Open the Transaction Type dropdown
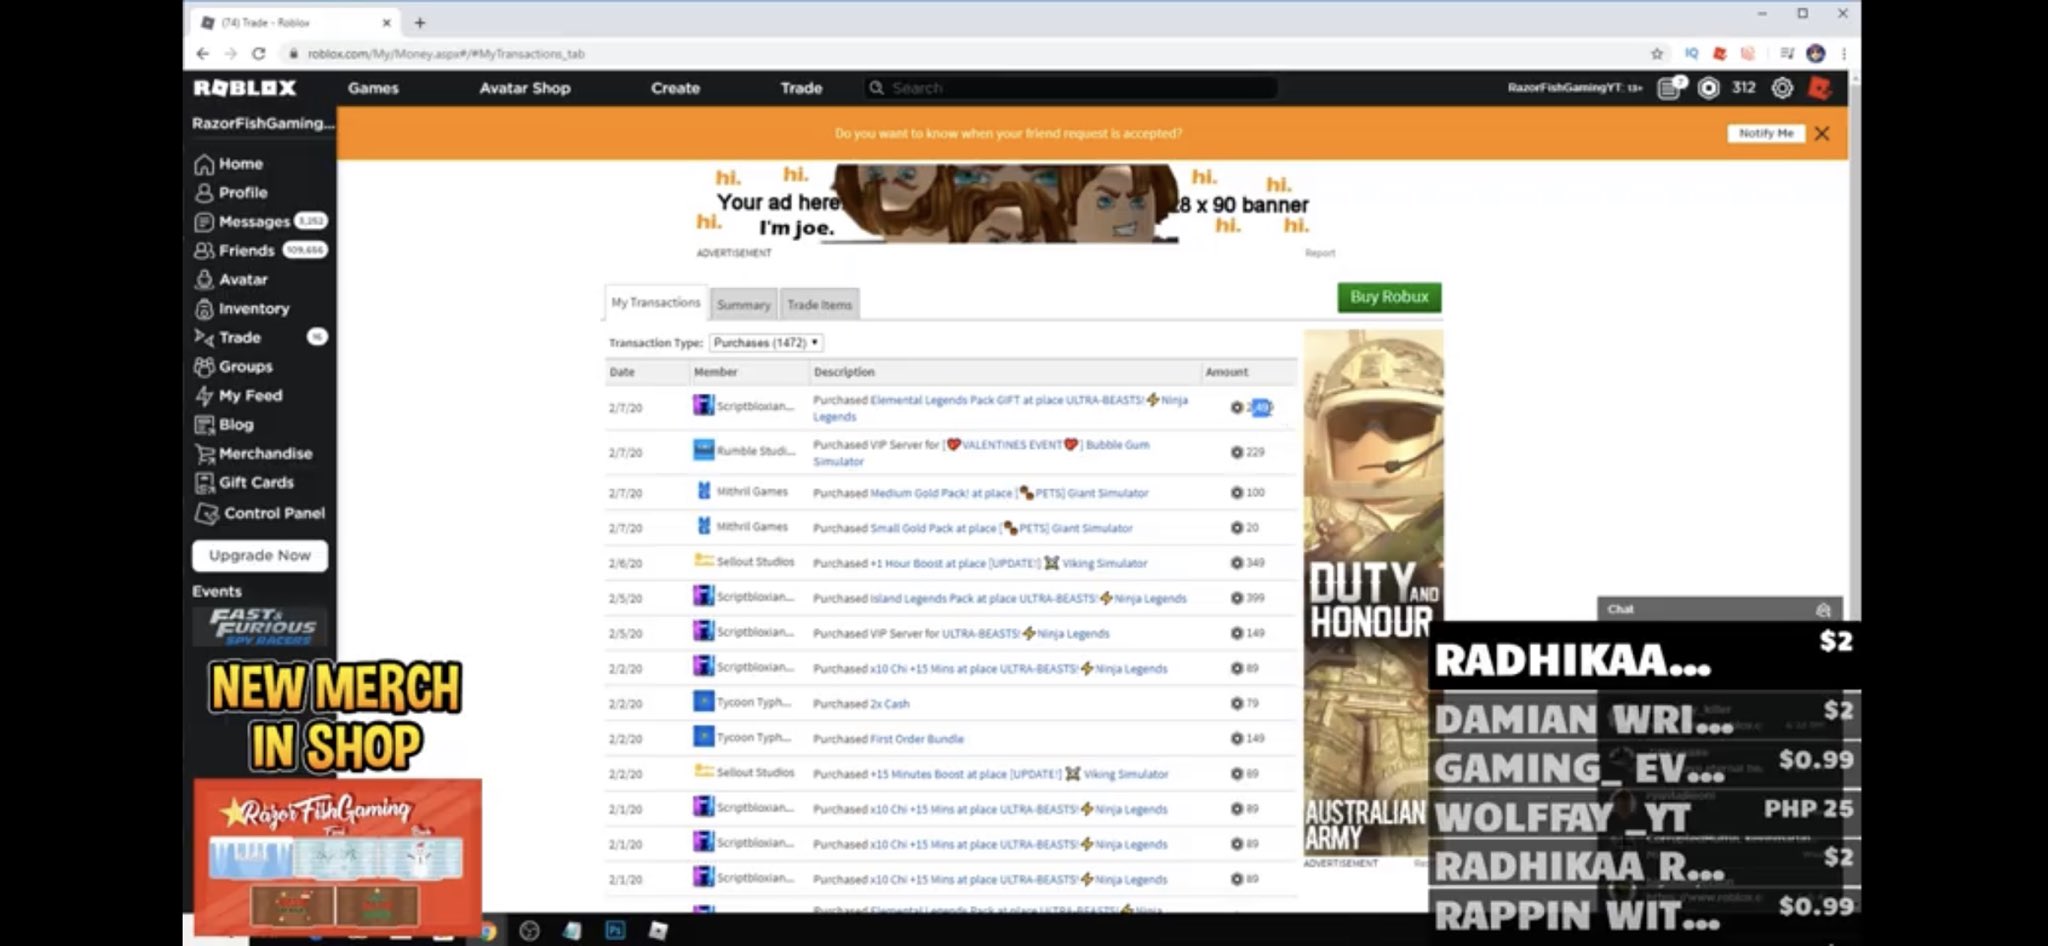 (766, 343)
